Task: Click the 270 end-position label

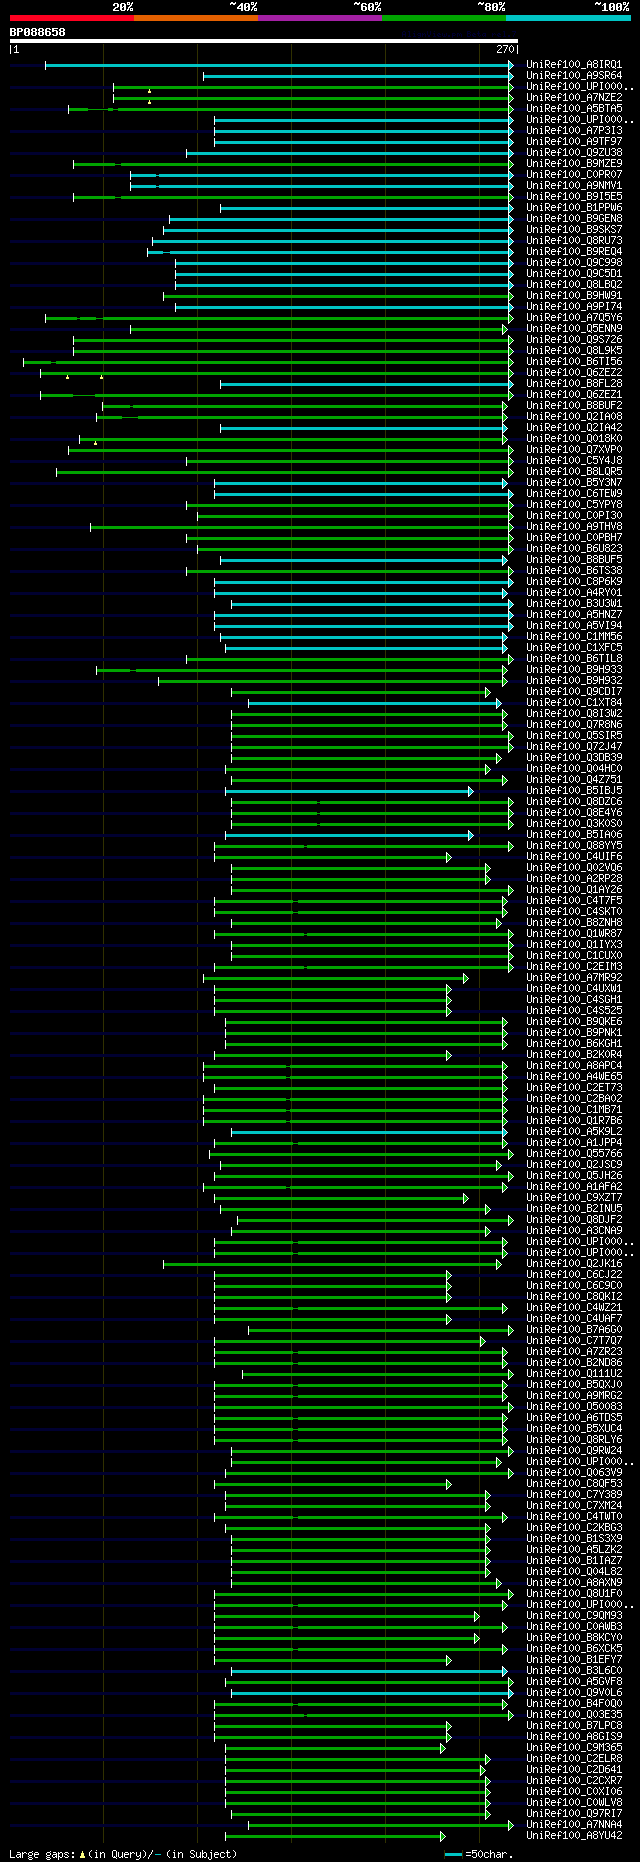Action: pos(504,49)
